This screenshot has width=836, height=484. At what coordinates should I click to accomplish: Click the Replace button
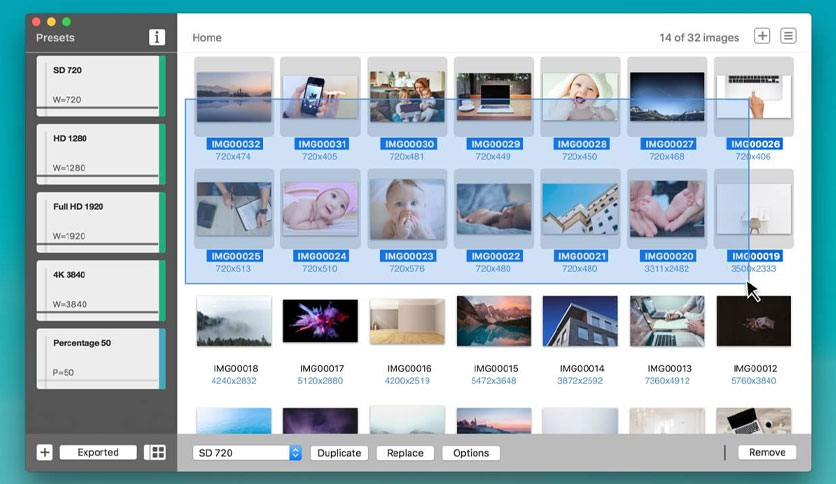coord(405,453)
